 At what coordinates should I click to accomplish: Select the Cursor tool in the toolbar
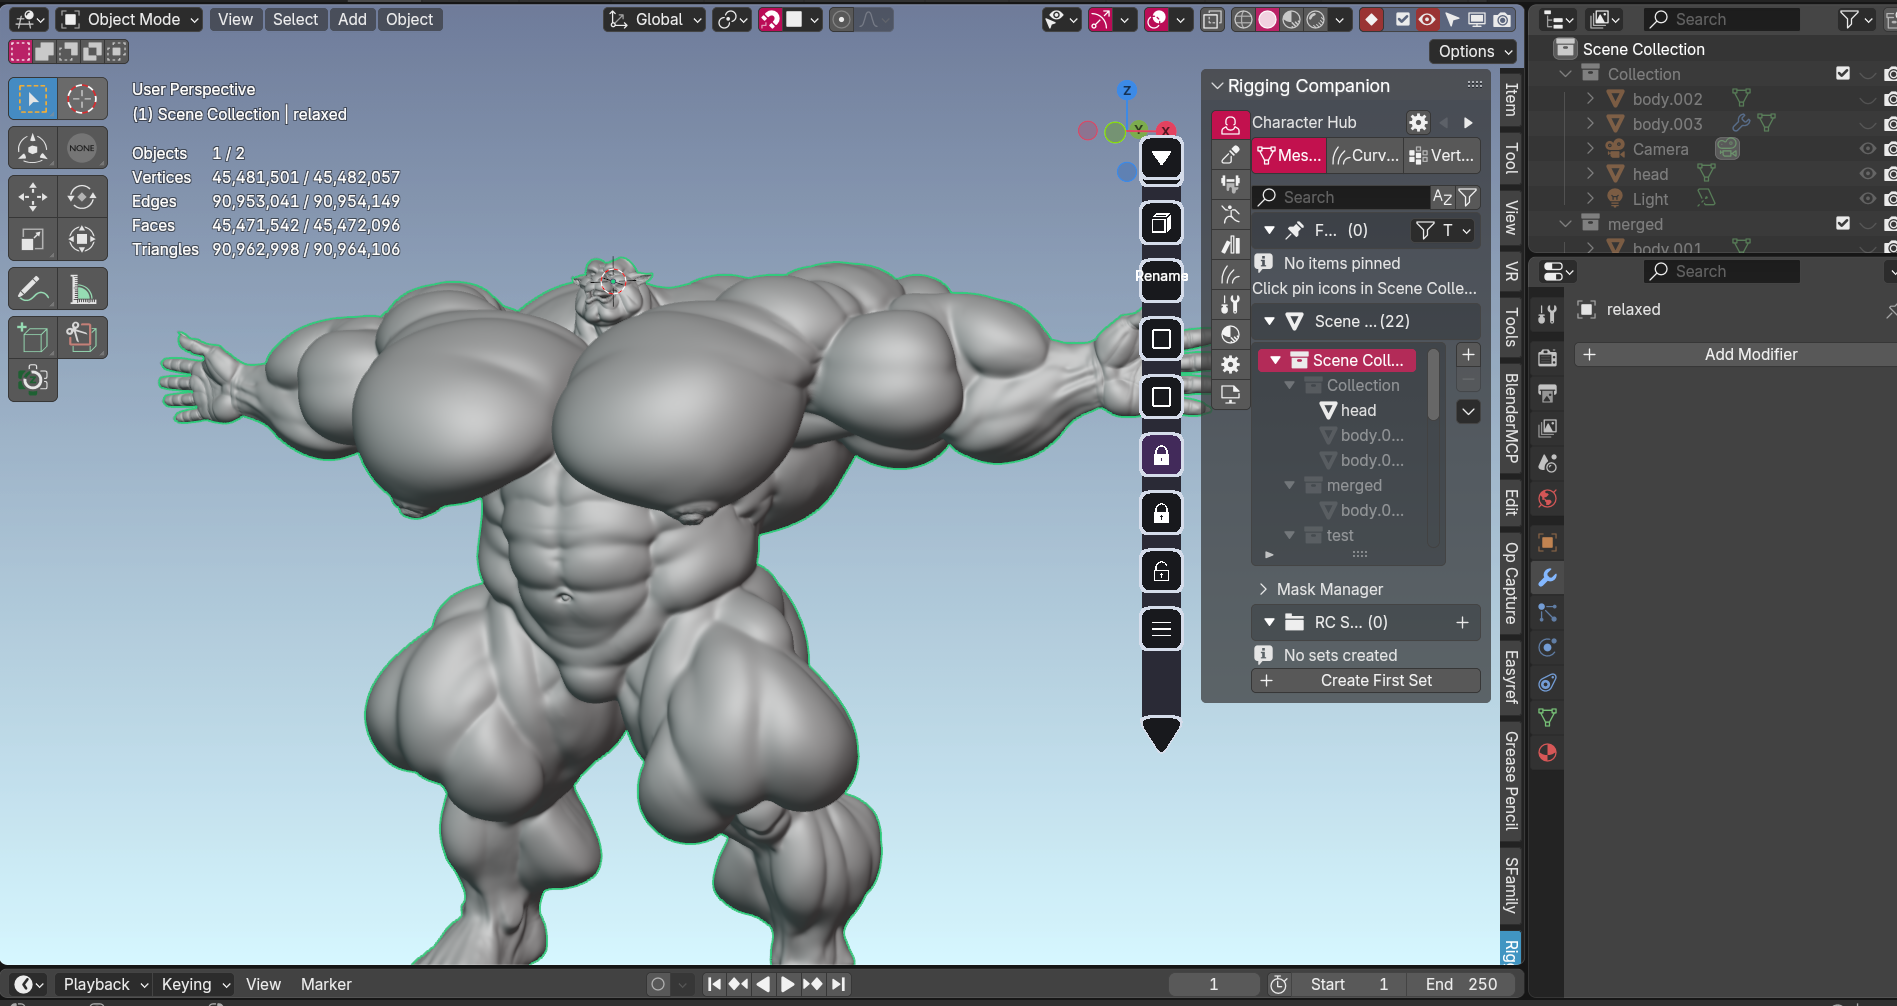coord(82,99)
